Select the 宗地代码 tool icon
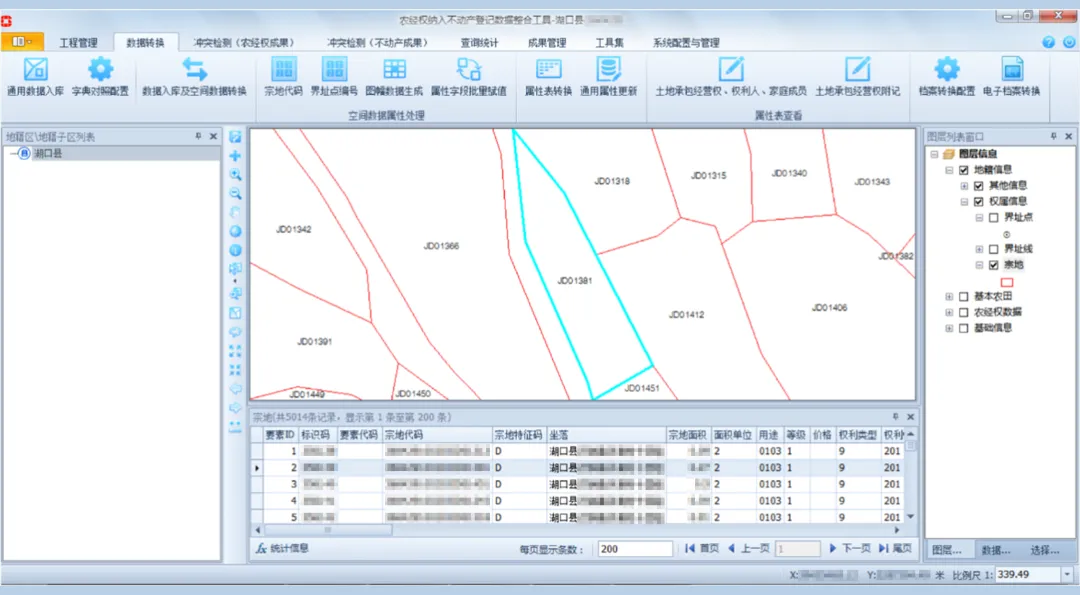This screenshot has height=595, width=1080. coord(284,69)
